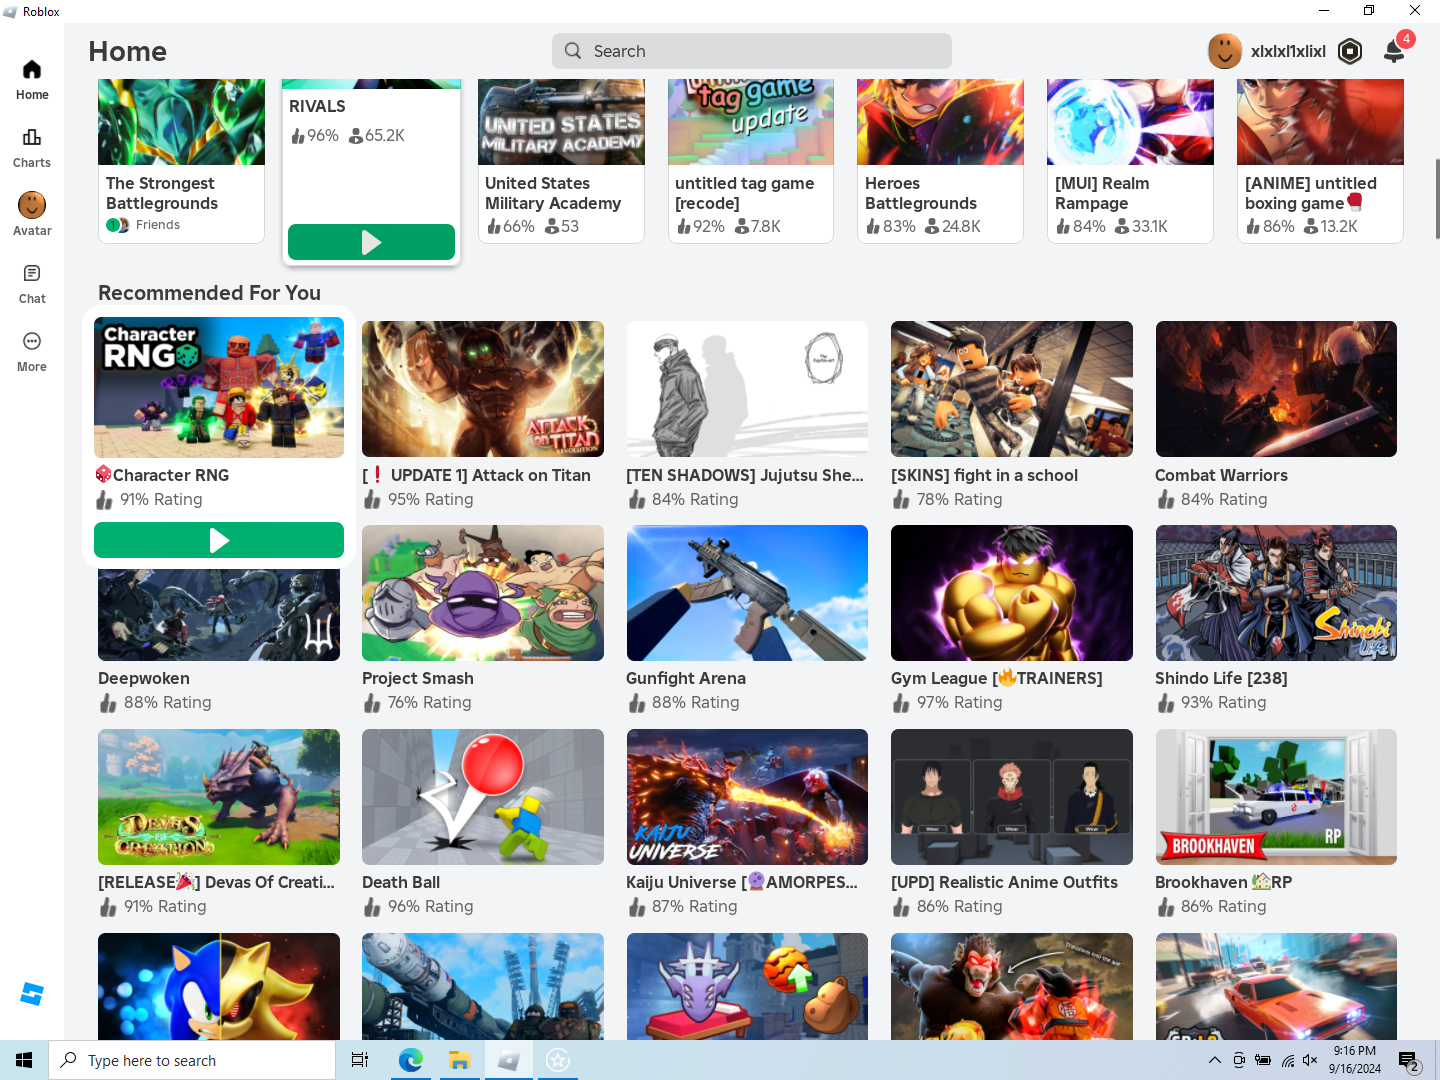Image resolution: width=1440 pixels, height=1080 pixels.
Task: Open the Combat Warriors thumbnail
Action: (x=1276, y=389)
